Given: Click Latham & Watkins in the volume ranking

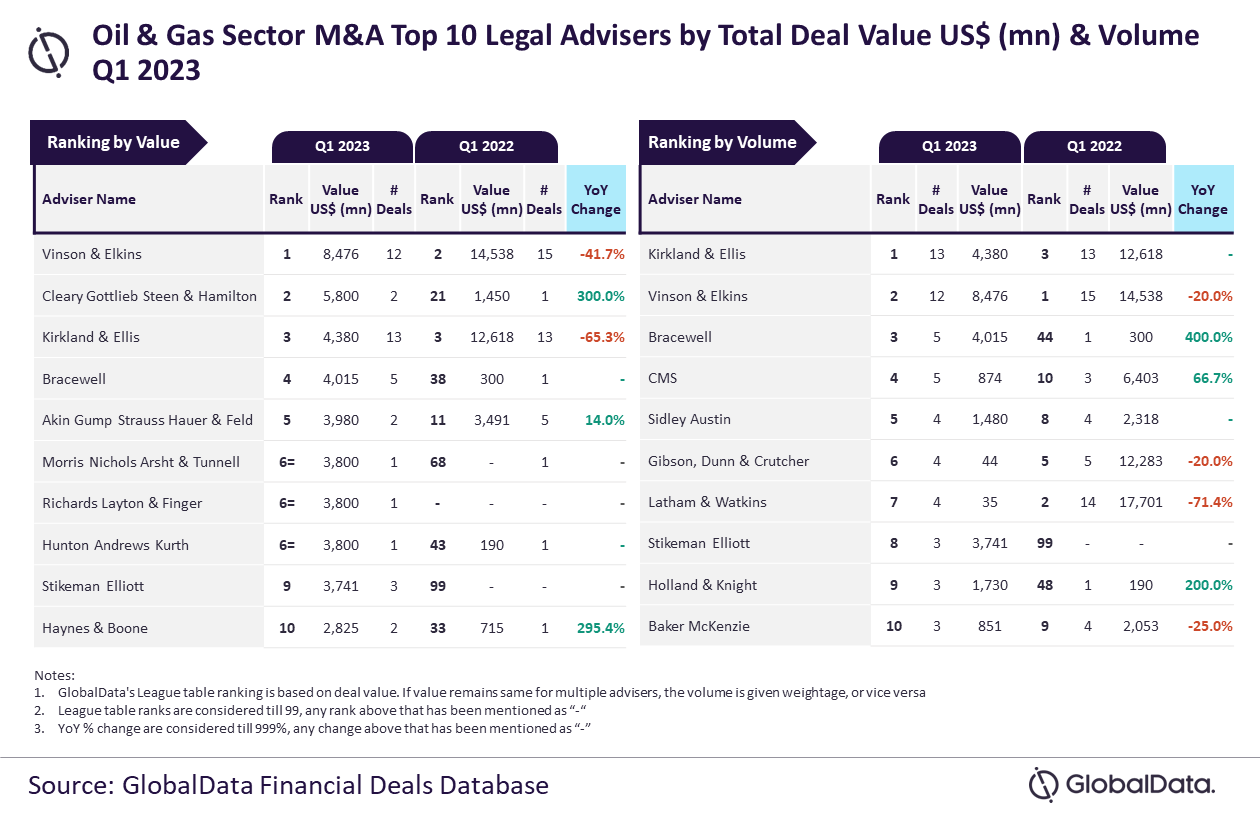Looking at the screenshot, I should point(707,502).
